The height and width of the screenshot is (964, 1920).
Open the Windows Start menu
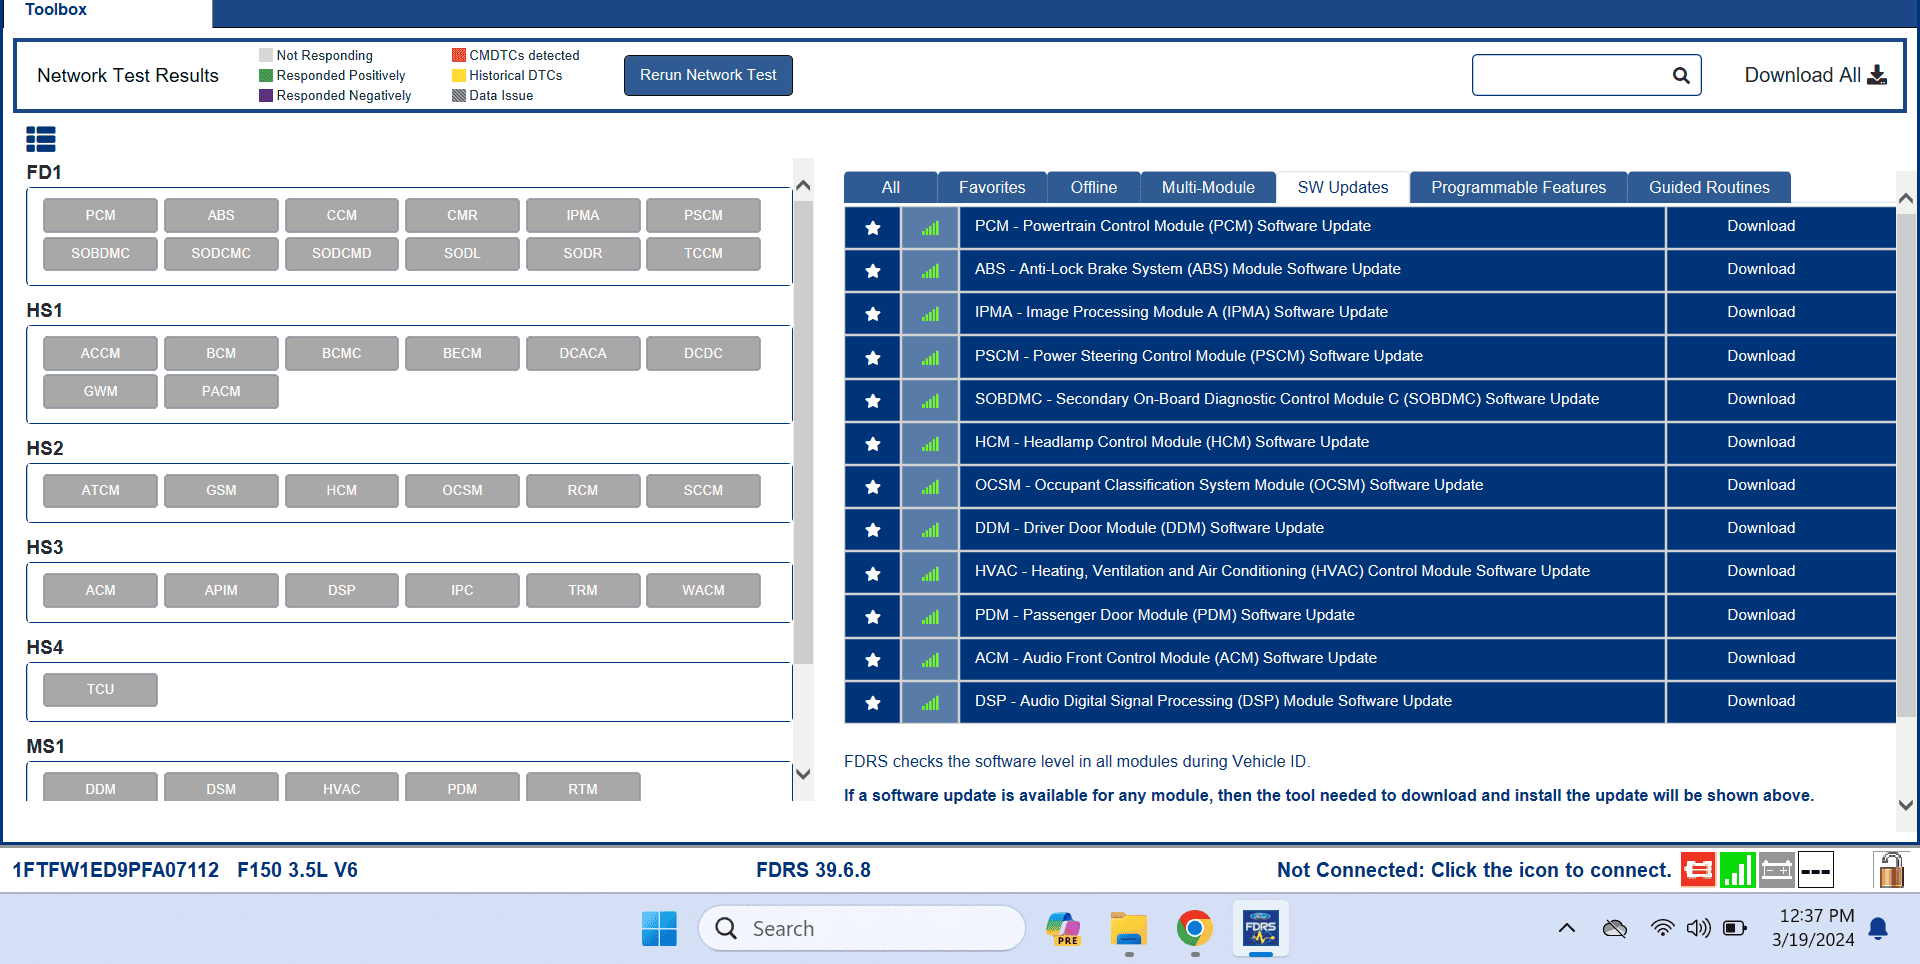point(659,928)
